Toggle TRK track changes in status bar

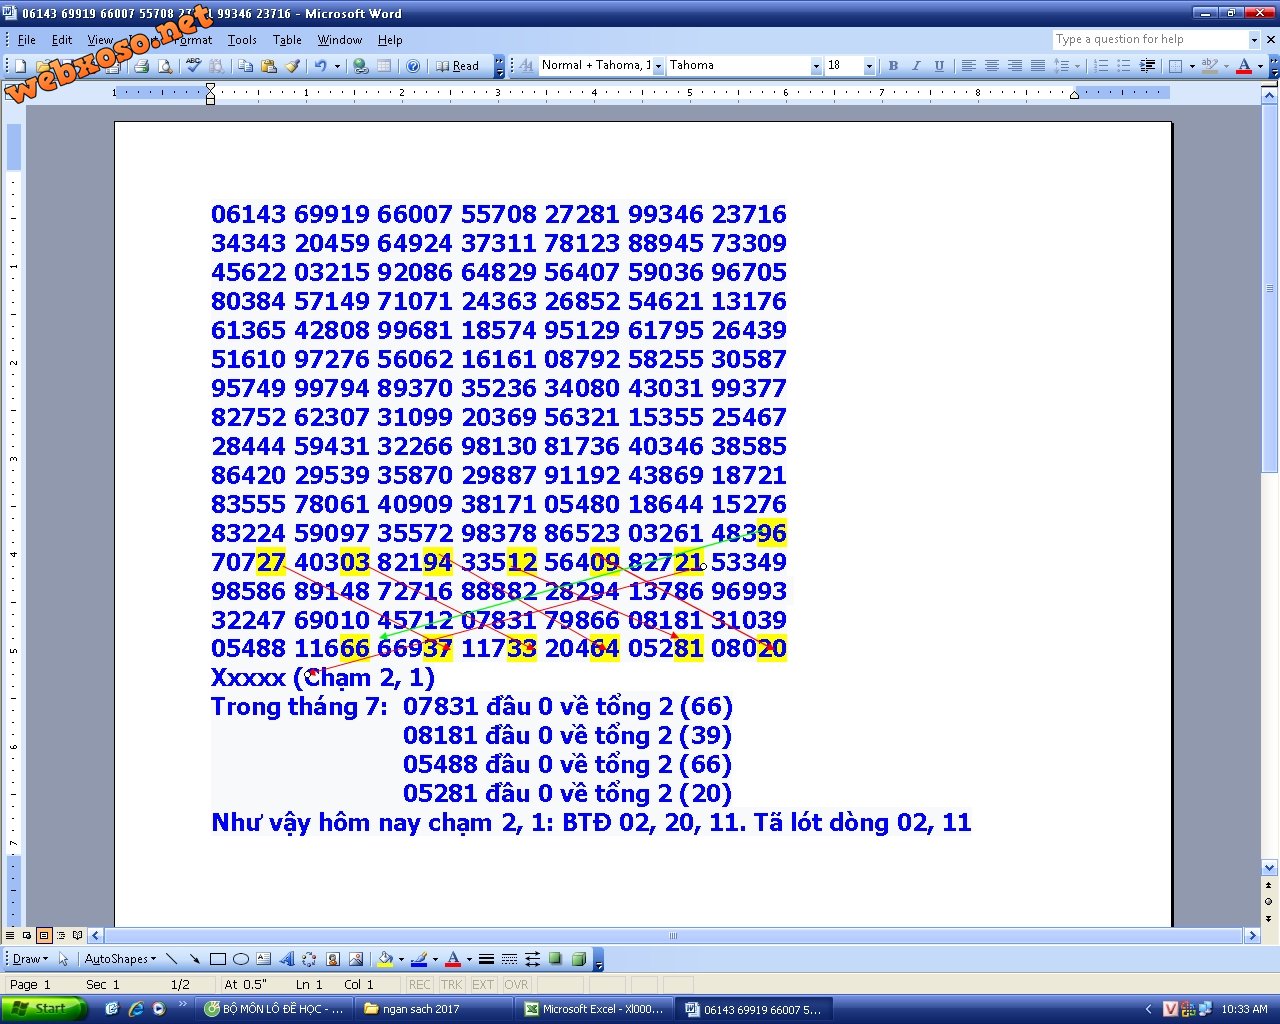click(x=451, y=985)
